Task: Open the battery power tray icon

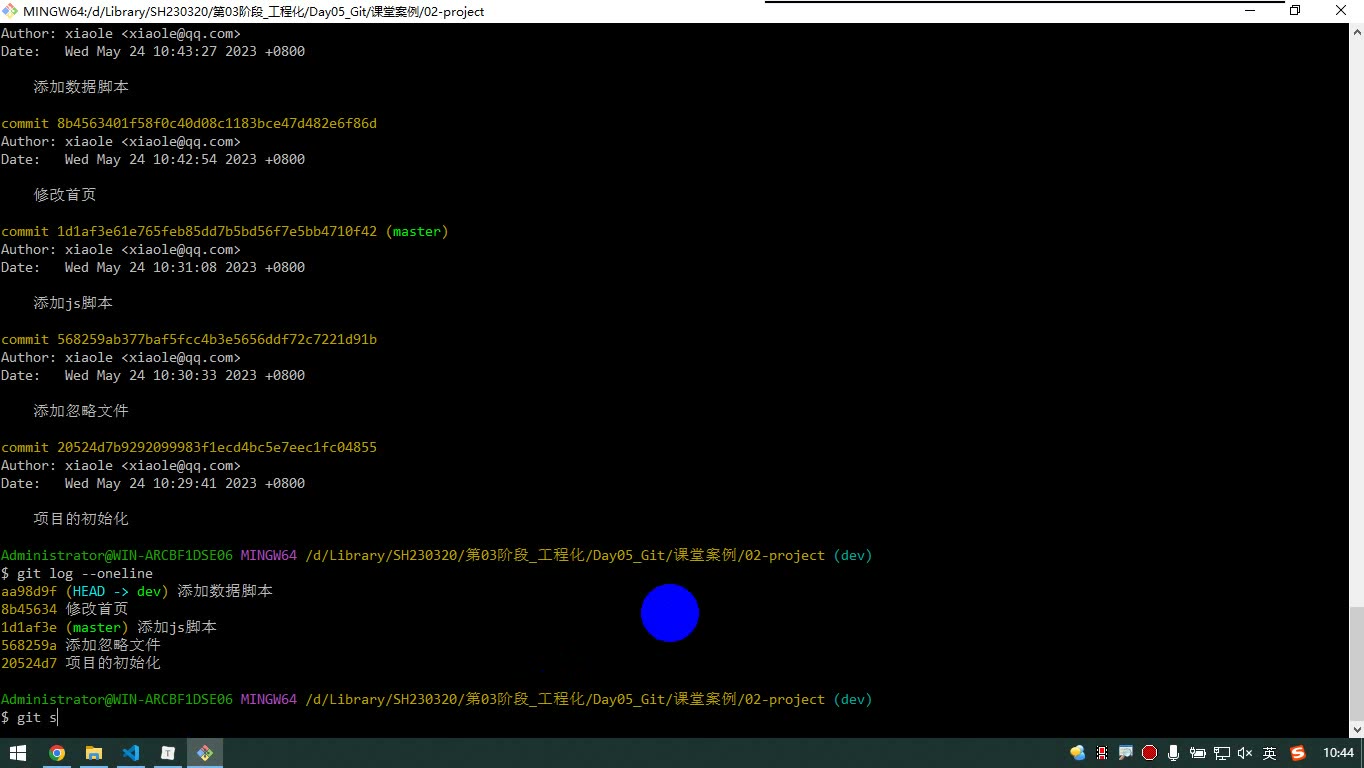Action: (x=1197, y=753)
